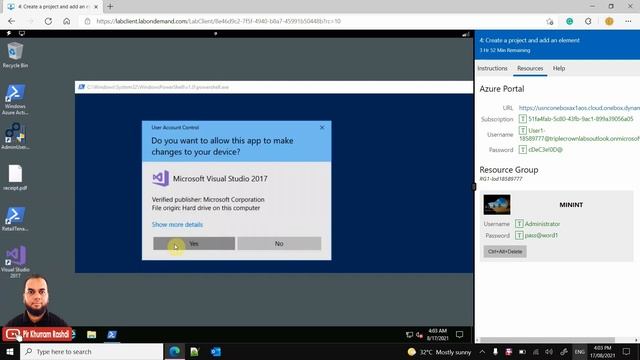Open the browser extensions icon
Screen dimensions: 640x360
coord(588,21)
